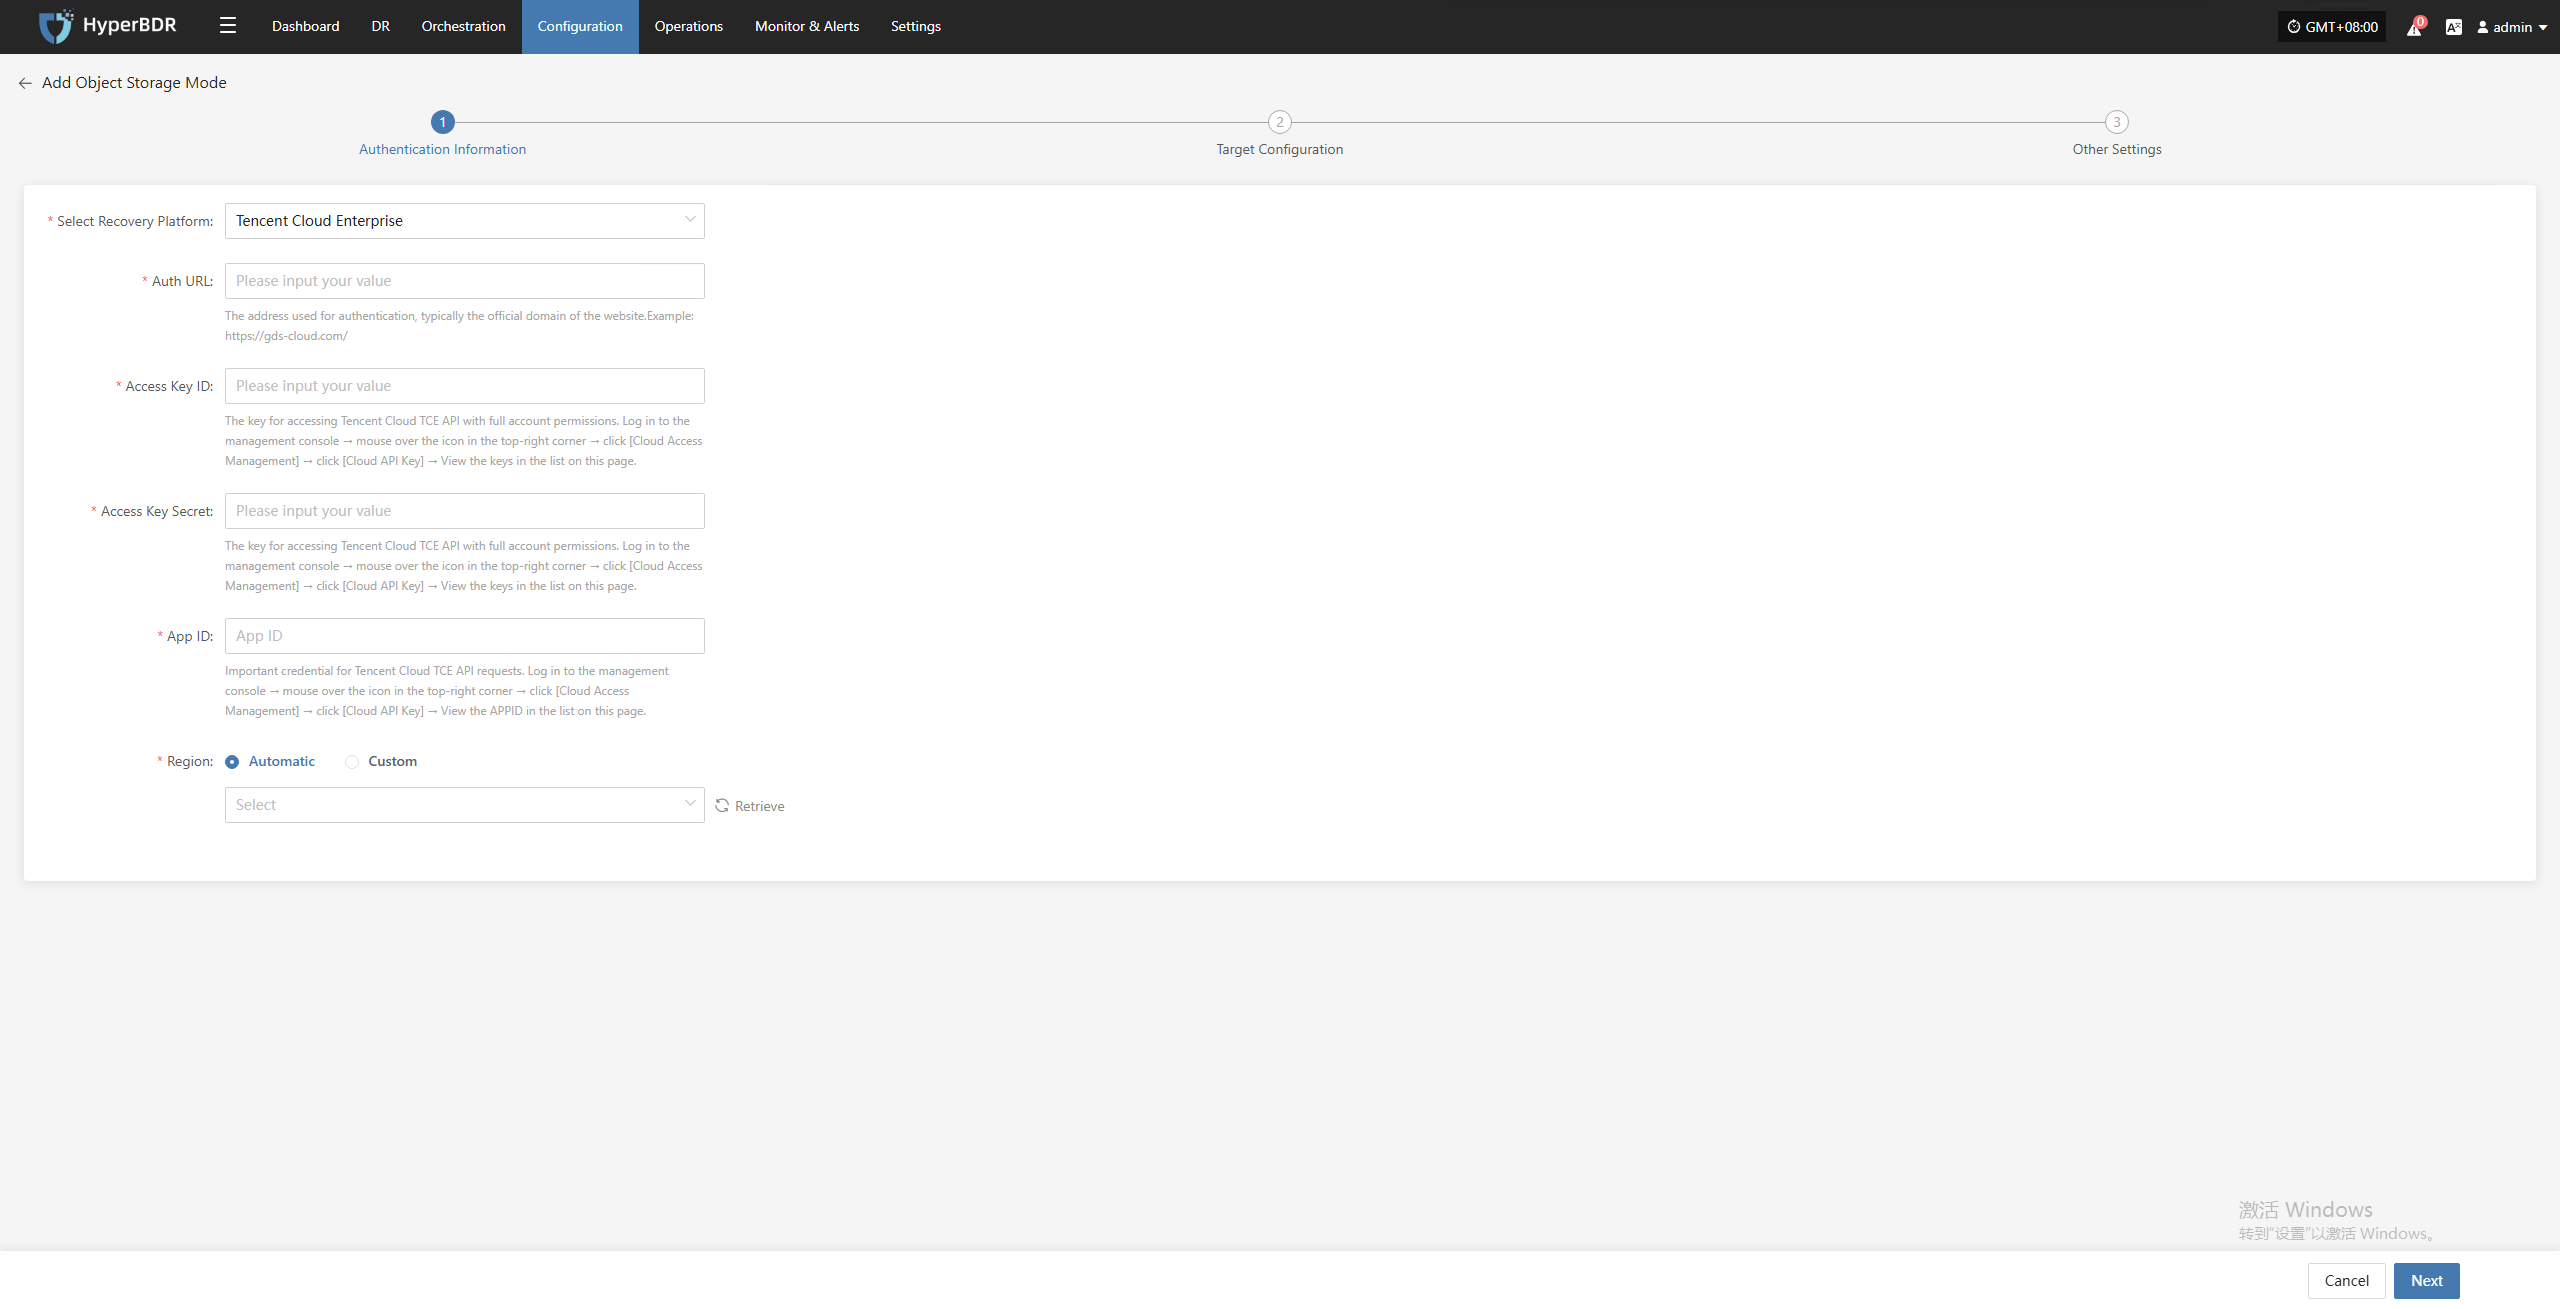Click step 3 circle Other Settings
2560x1309 pixels.
click(2116, 122)
